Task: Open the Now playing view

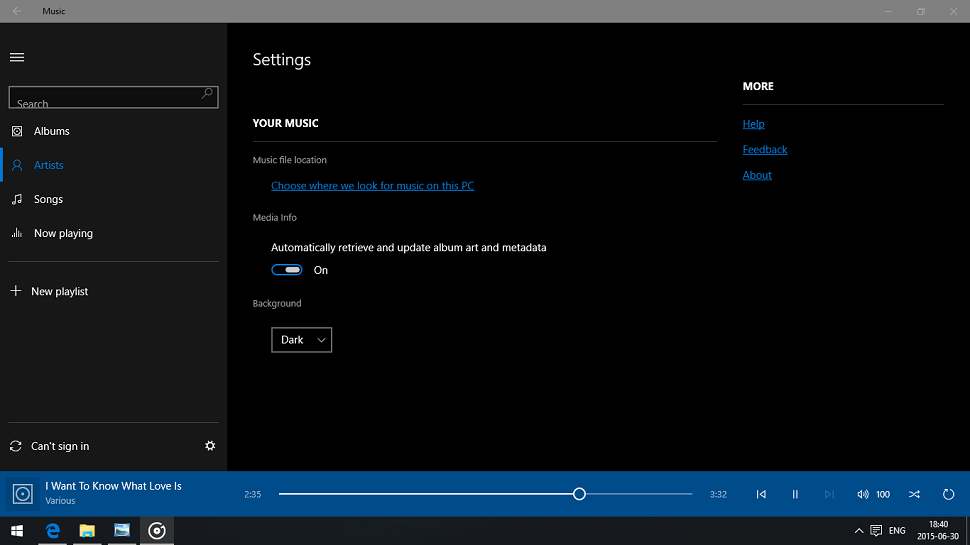Action: (63, 233)
